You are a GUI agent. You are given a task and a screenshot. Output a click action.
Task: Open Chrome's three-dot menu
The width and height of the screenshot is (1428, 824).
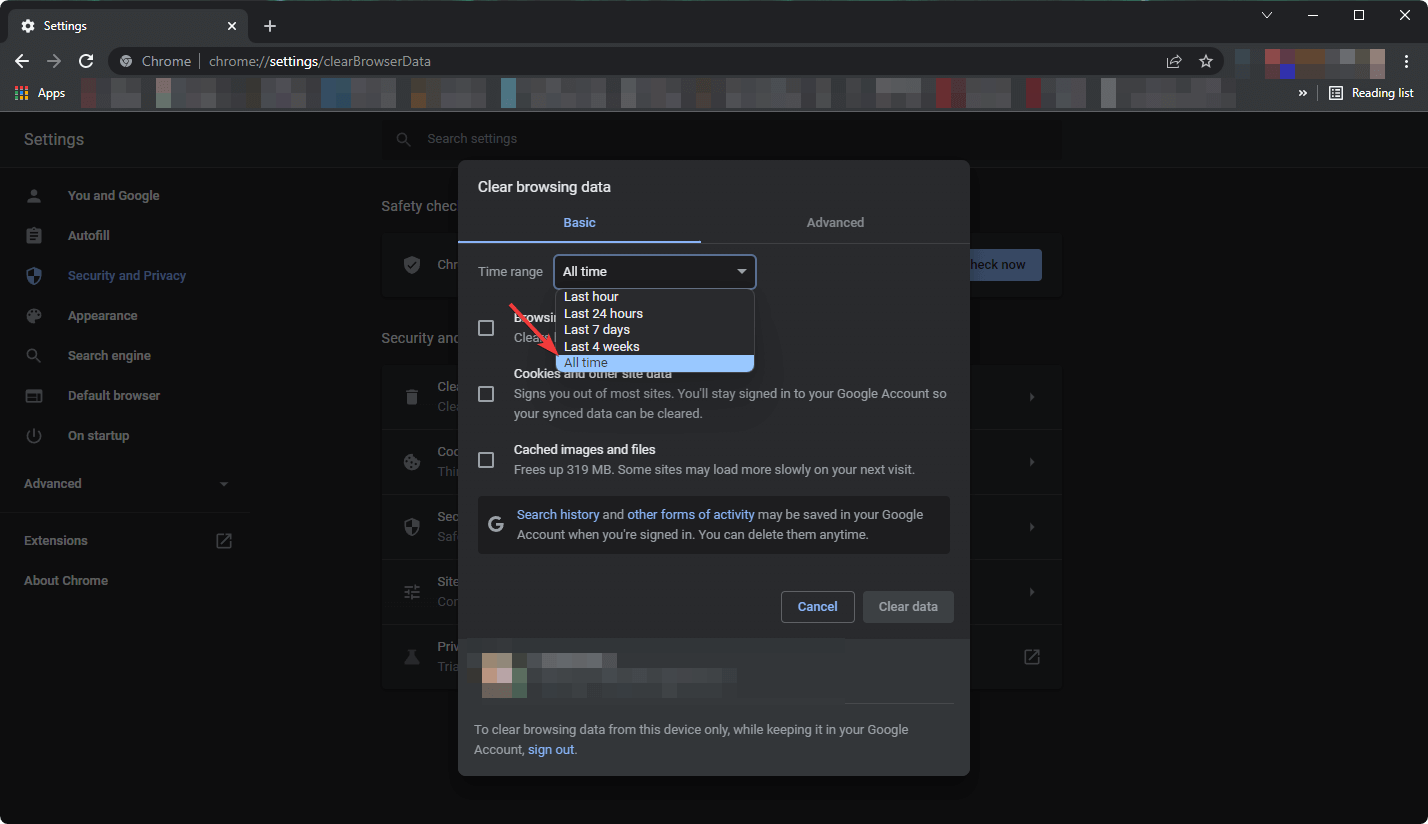tap(1407, 60)
